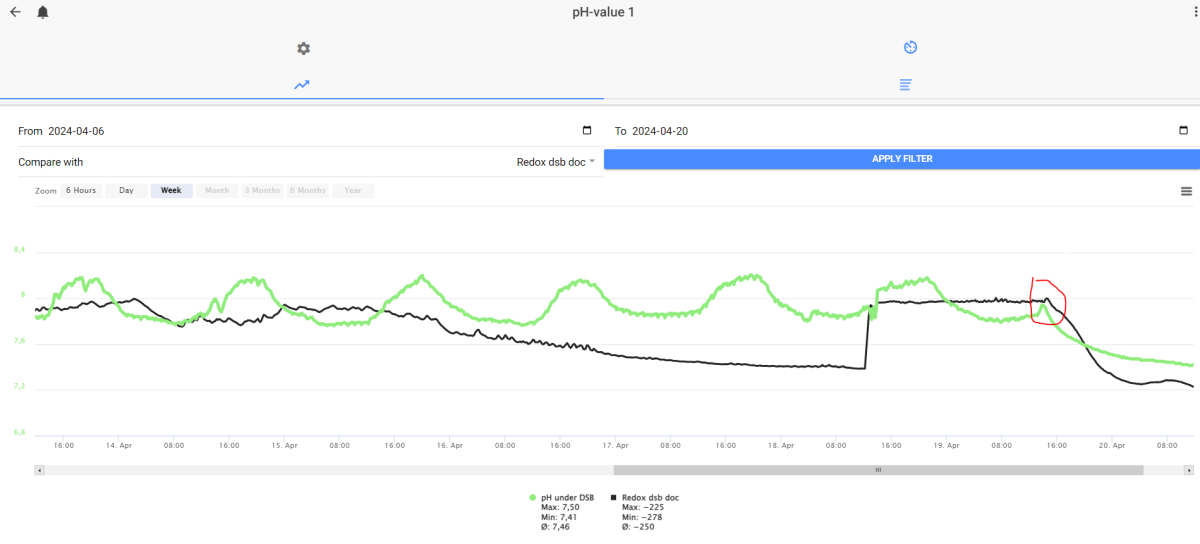
Task: Toggle the pH under DSB legend series
Action: (x=563, y=497)
